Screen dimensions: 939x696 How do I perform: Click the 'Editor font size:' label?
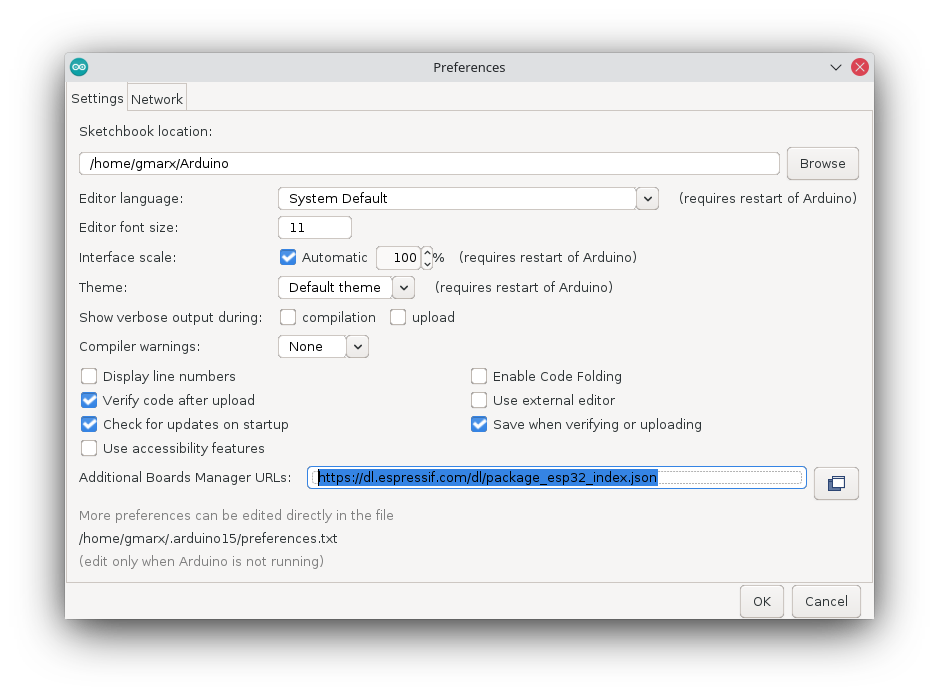pos(129,228)
